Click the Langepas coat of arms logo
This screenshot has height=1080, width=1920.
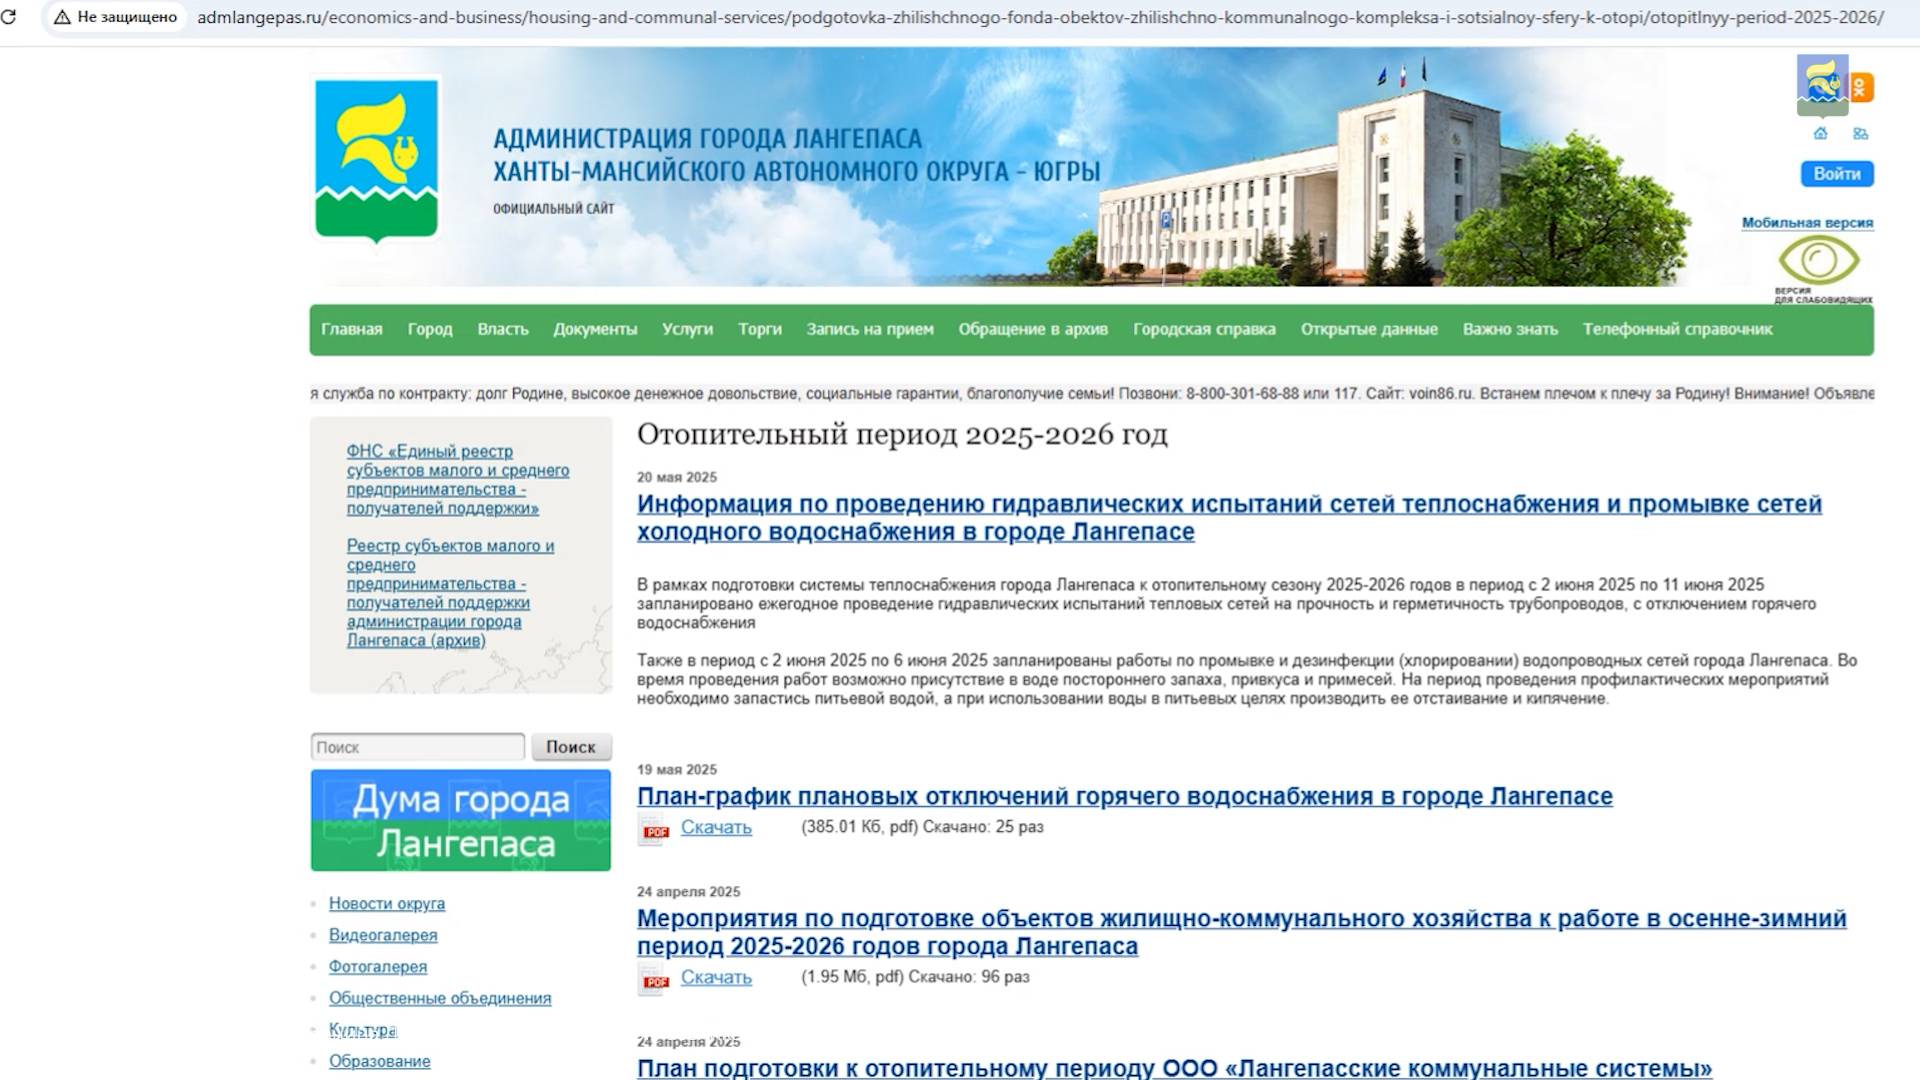pyautogui.click(x=376, y=160)
